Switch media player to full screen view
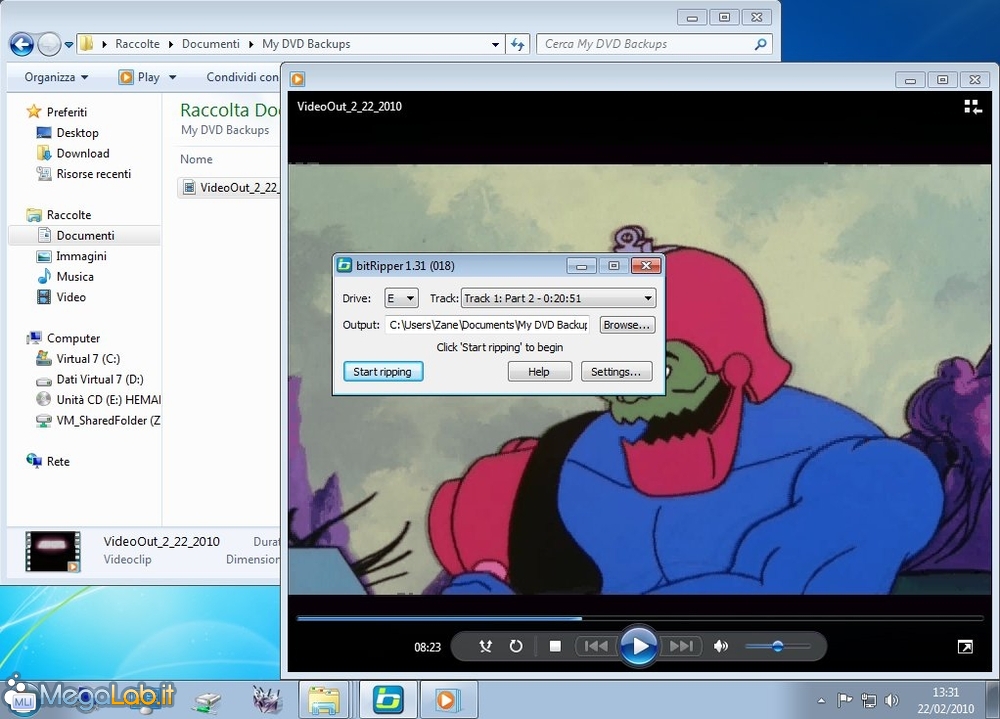The height and width of the screenshot is (719, 1000). [x=965, y=647]
